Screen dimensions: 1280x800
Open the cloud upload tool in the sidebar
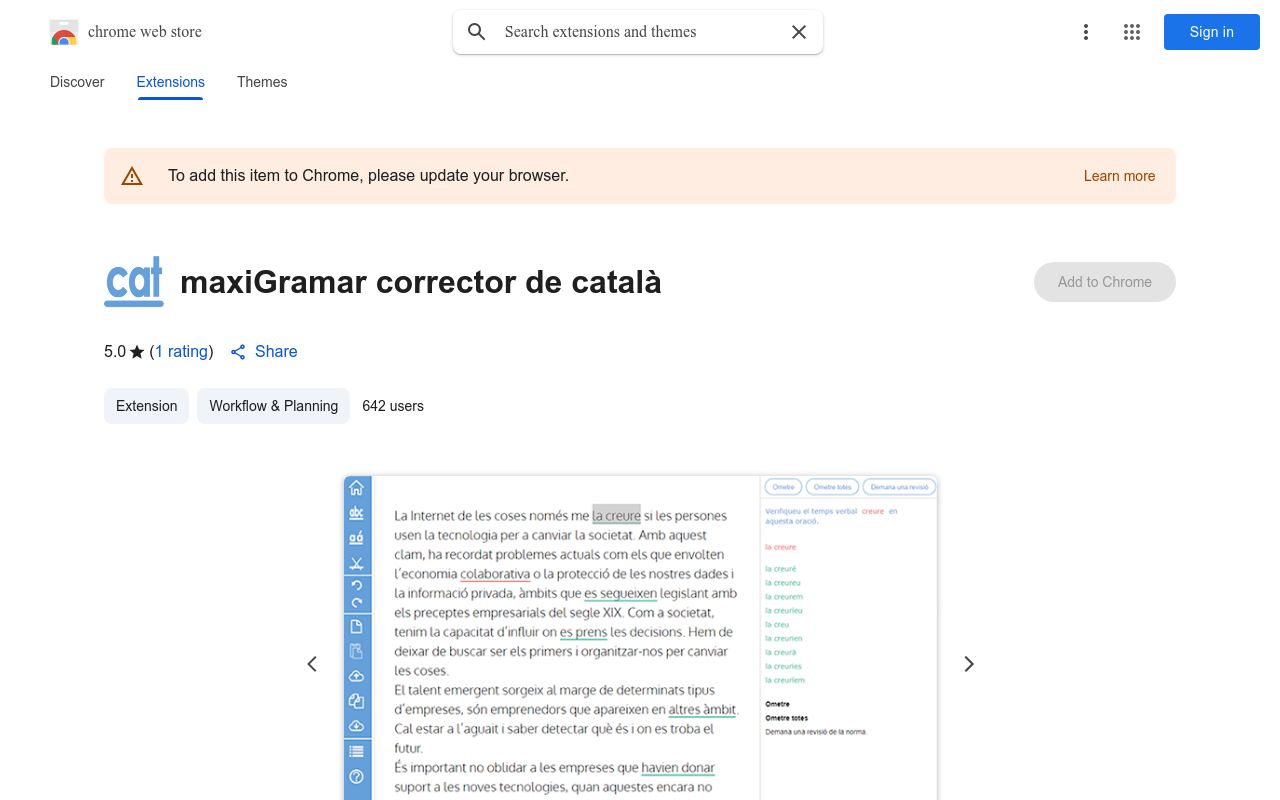357,675
